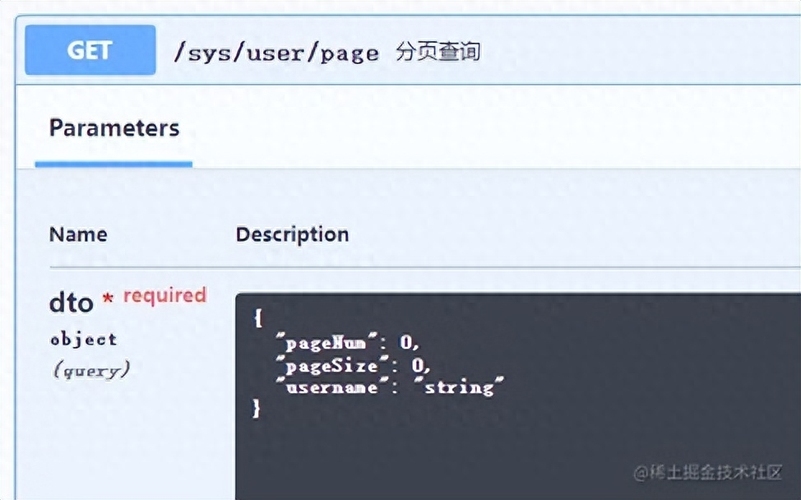Click the red asterisk next to dto
This screenshot has height=500, width=801.
[107, 297]
